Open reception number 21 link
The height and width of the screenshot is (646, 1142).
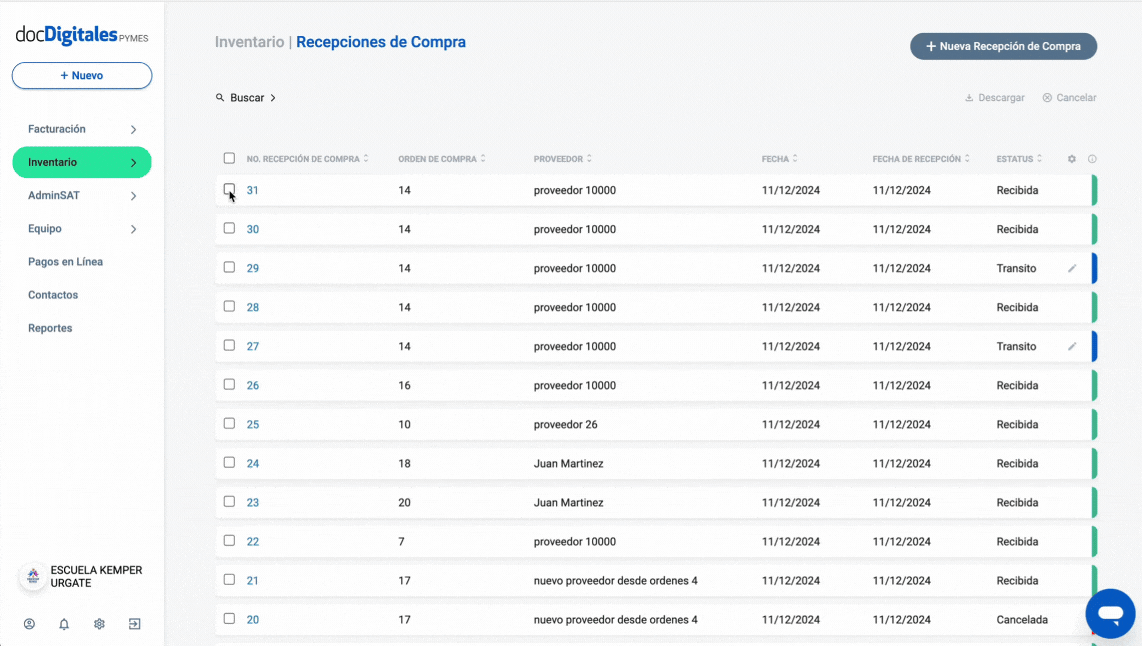click(x=253, y=580)
